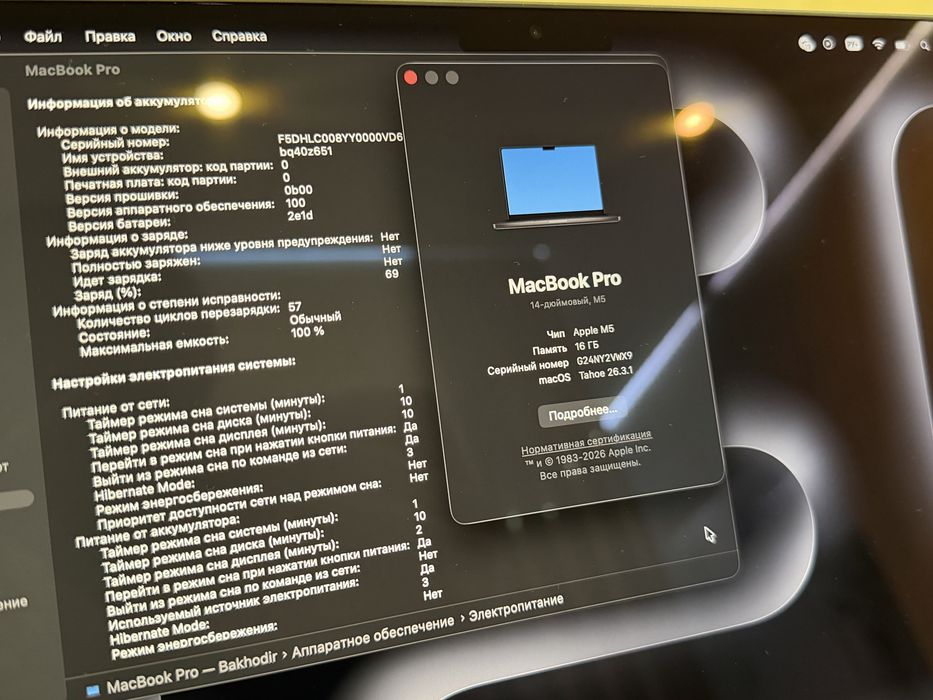The height and width of the screenshot is (700, 933).
Task: Click the Информация о заряде label
Action: coord(117,238)
